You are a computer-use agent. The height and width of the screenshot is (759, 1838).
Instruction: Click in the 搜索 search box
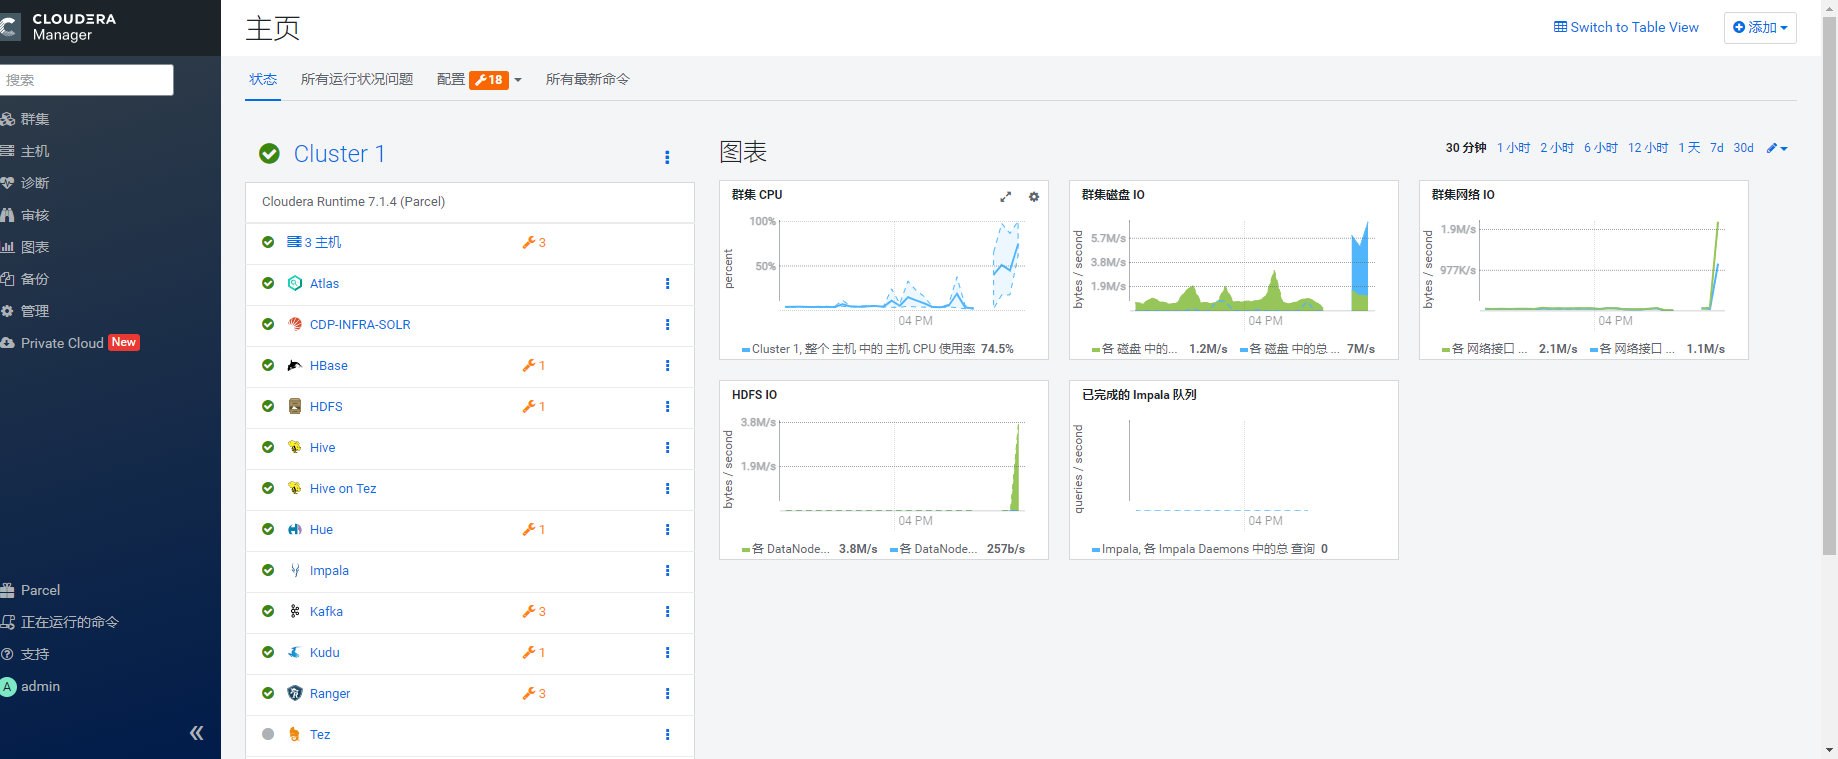click(86, 80)
